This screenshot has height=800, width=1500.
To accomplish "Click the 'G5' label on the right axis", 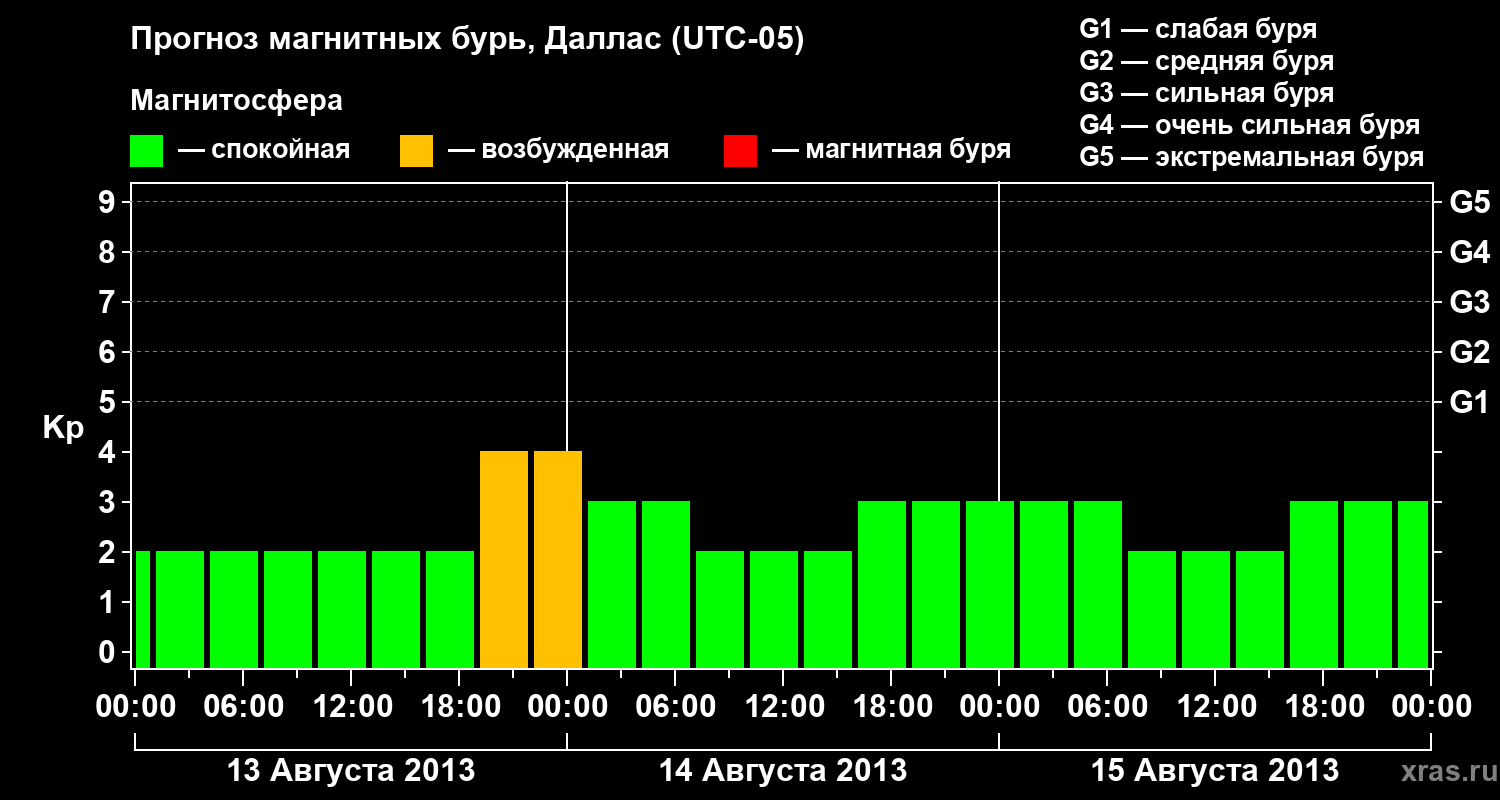I will coord(1469,202).
